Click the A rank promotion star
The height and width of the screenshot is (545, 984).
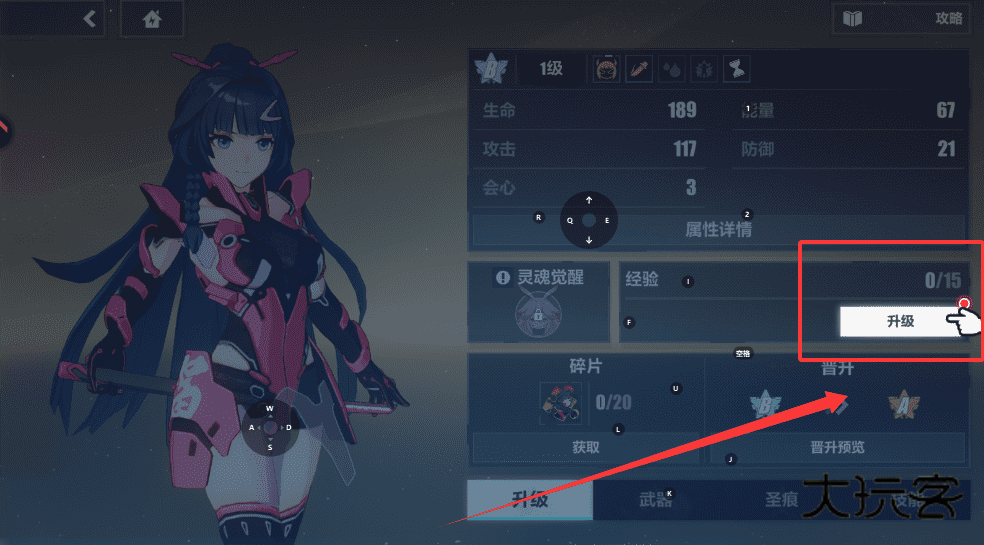coord(904,406)
